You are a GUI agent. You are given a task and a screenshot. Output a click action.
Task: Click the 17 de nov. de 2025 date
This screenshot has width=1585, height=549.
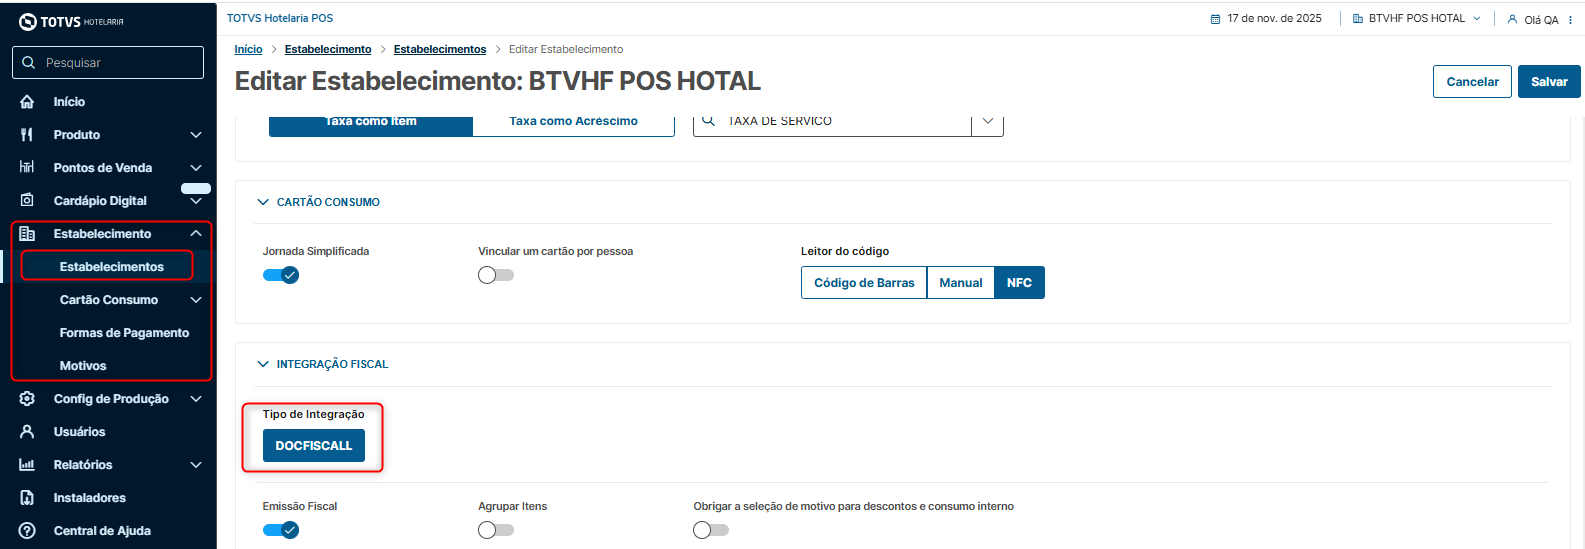tap(1274, 19)
